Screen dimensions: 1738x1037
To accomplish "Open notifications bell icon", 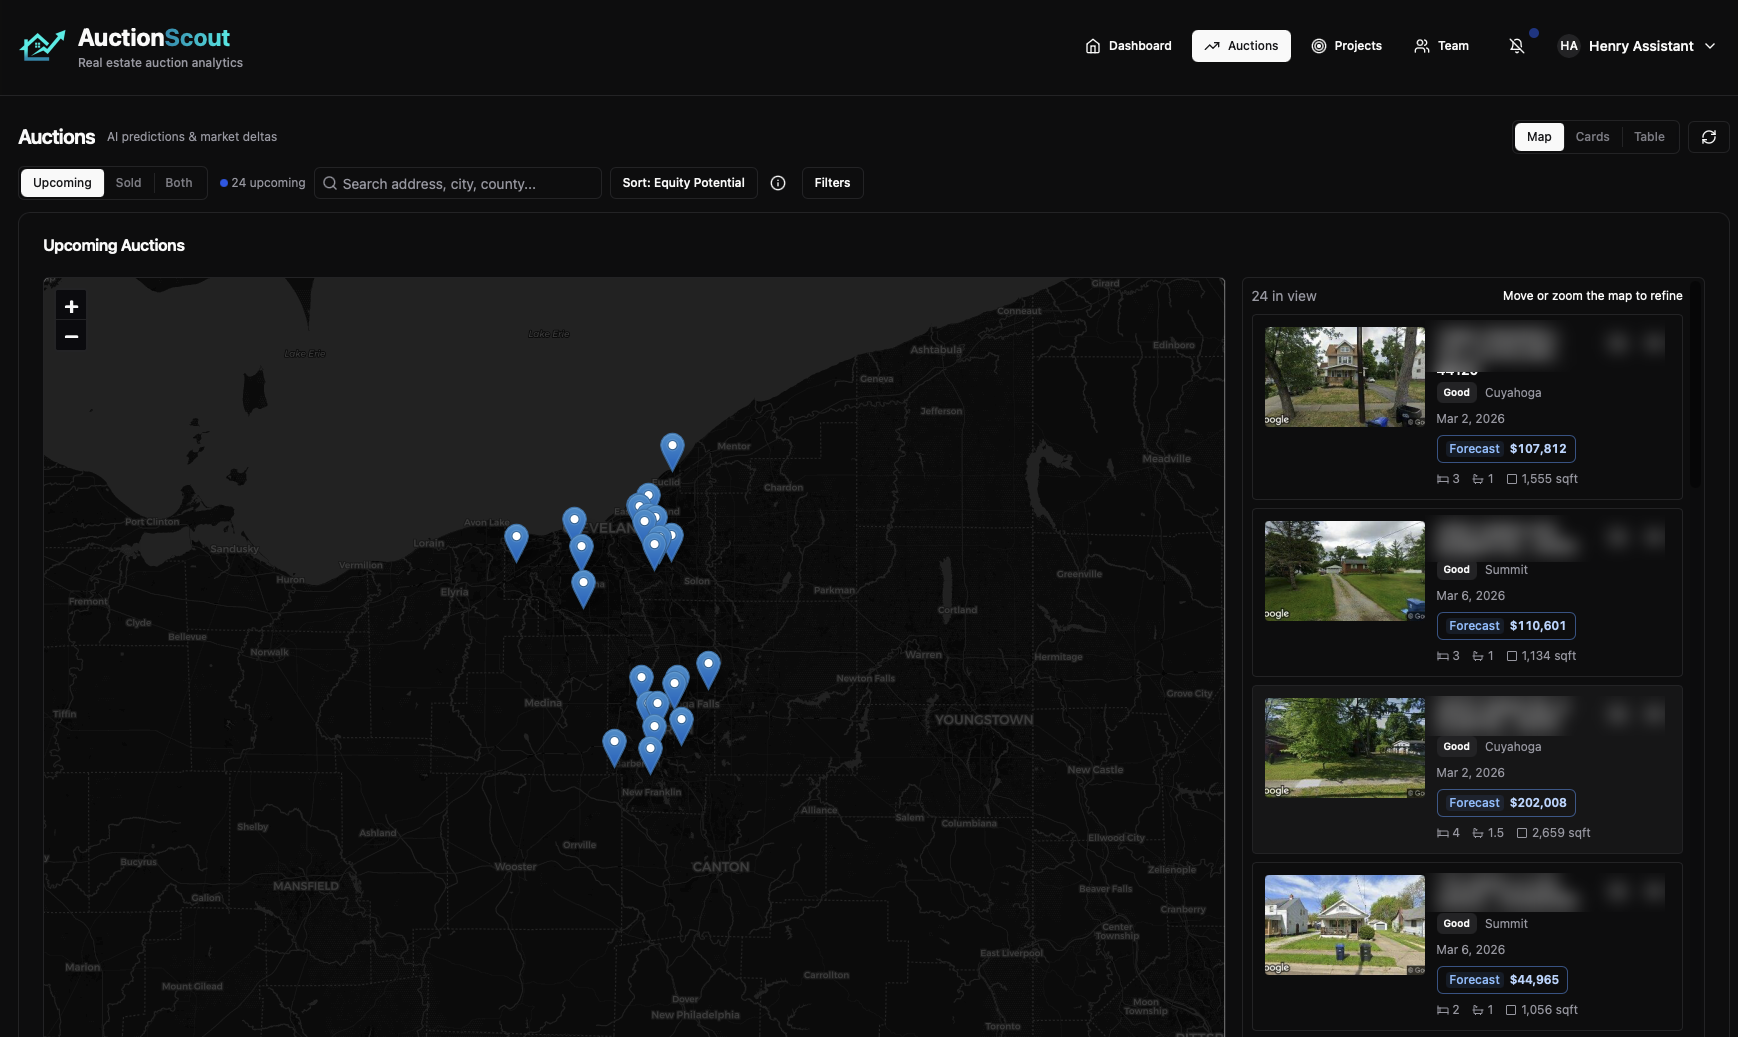I will [x=1517, y=46].
